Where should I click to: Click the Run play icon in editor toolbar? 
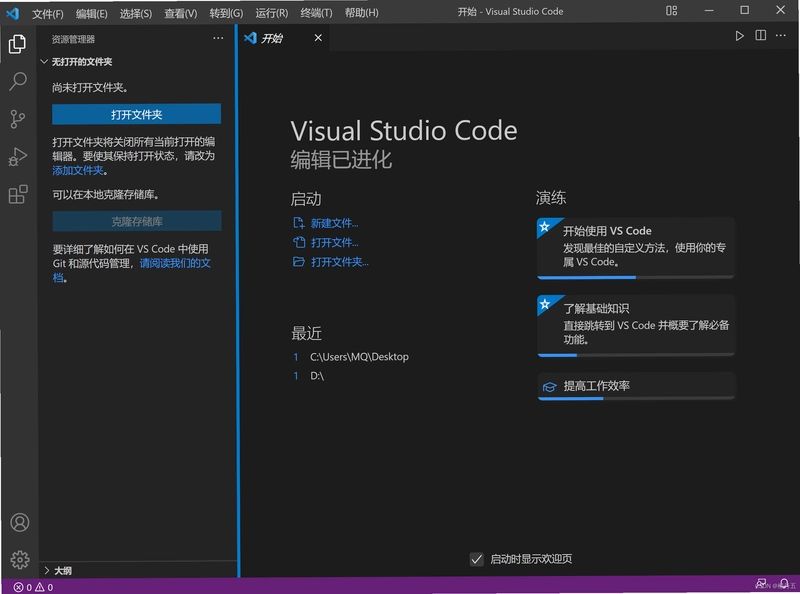739,36
